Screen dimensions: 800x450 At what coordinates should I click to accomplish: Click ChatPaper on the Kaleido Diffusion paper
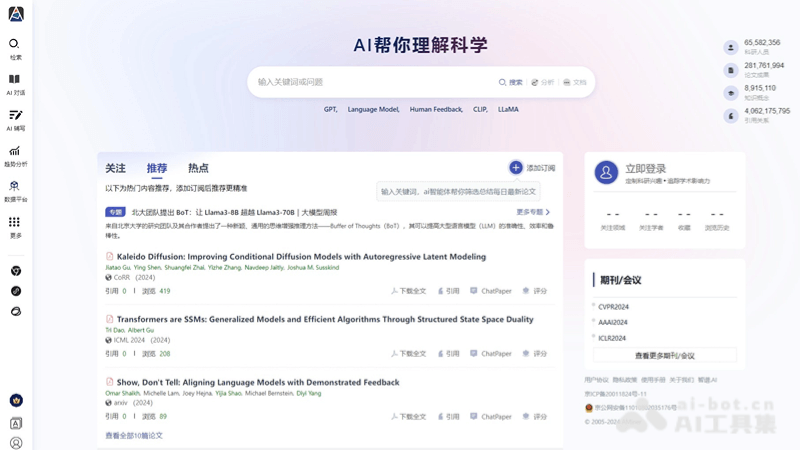click(x=491, y=291)
